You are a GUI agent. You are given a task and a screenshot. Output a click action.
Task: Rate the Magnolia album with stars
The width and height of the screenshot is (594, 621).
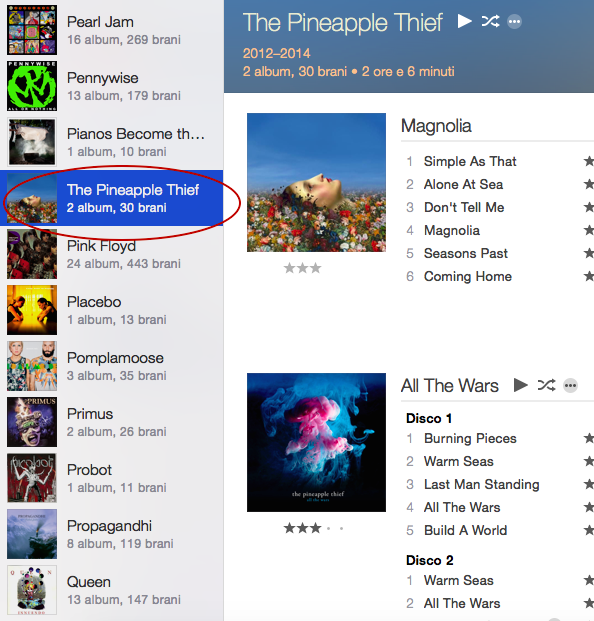pos(303,268)
